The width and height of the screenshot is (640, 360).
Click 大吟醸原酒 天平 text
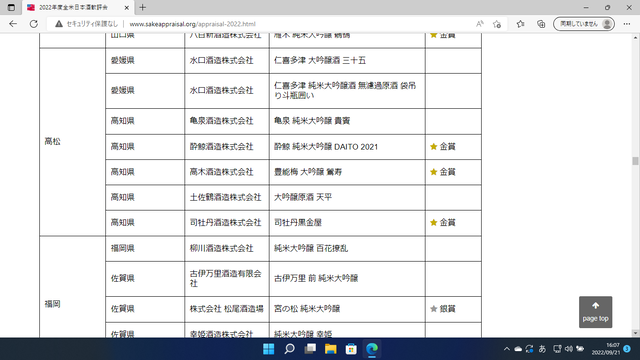[x=303, y=197]
